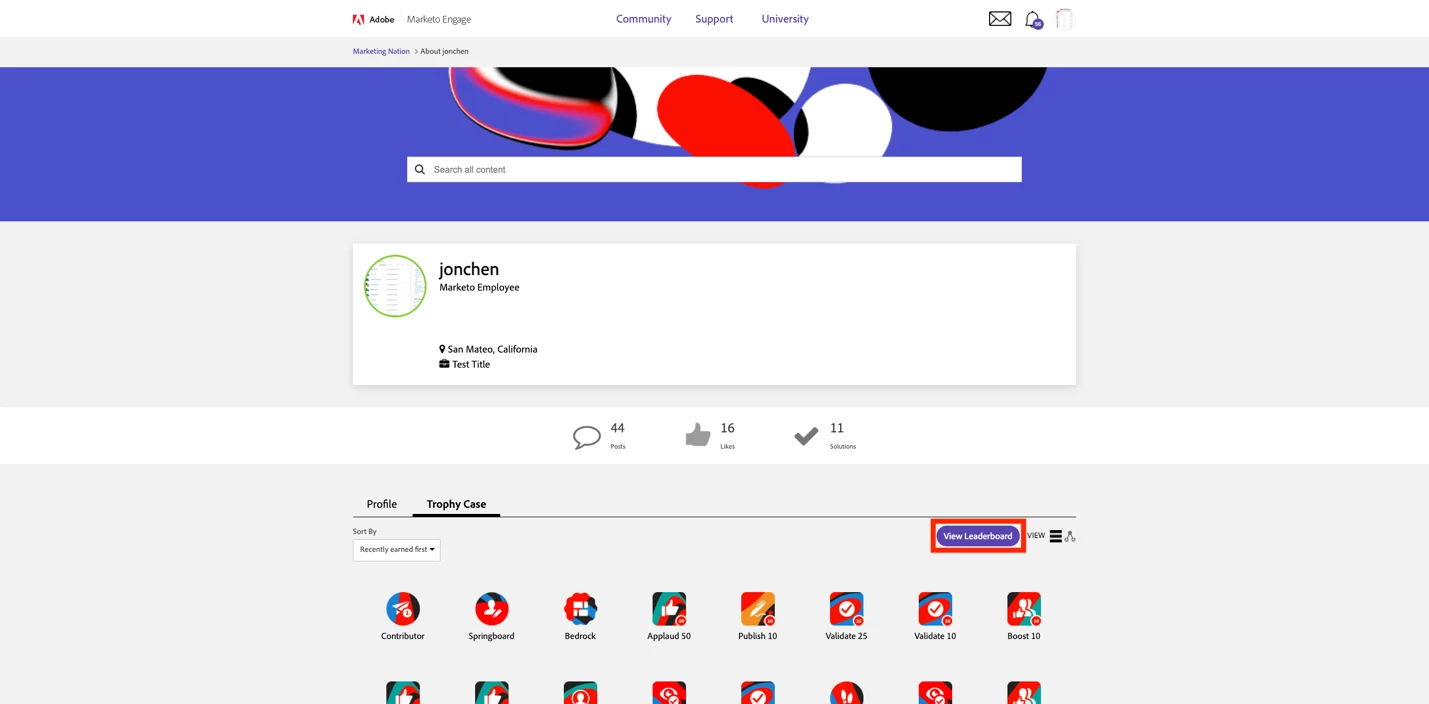1429x704 pixels.
Task: Expand the Recently earned first dropdown
Action: 396,550
